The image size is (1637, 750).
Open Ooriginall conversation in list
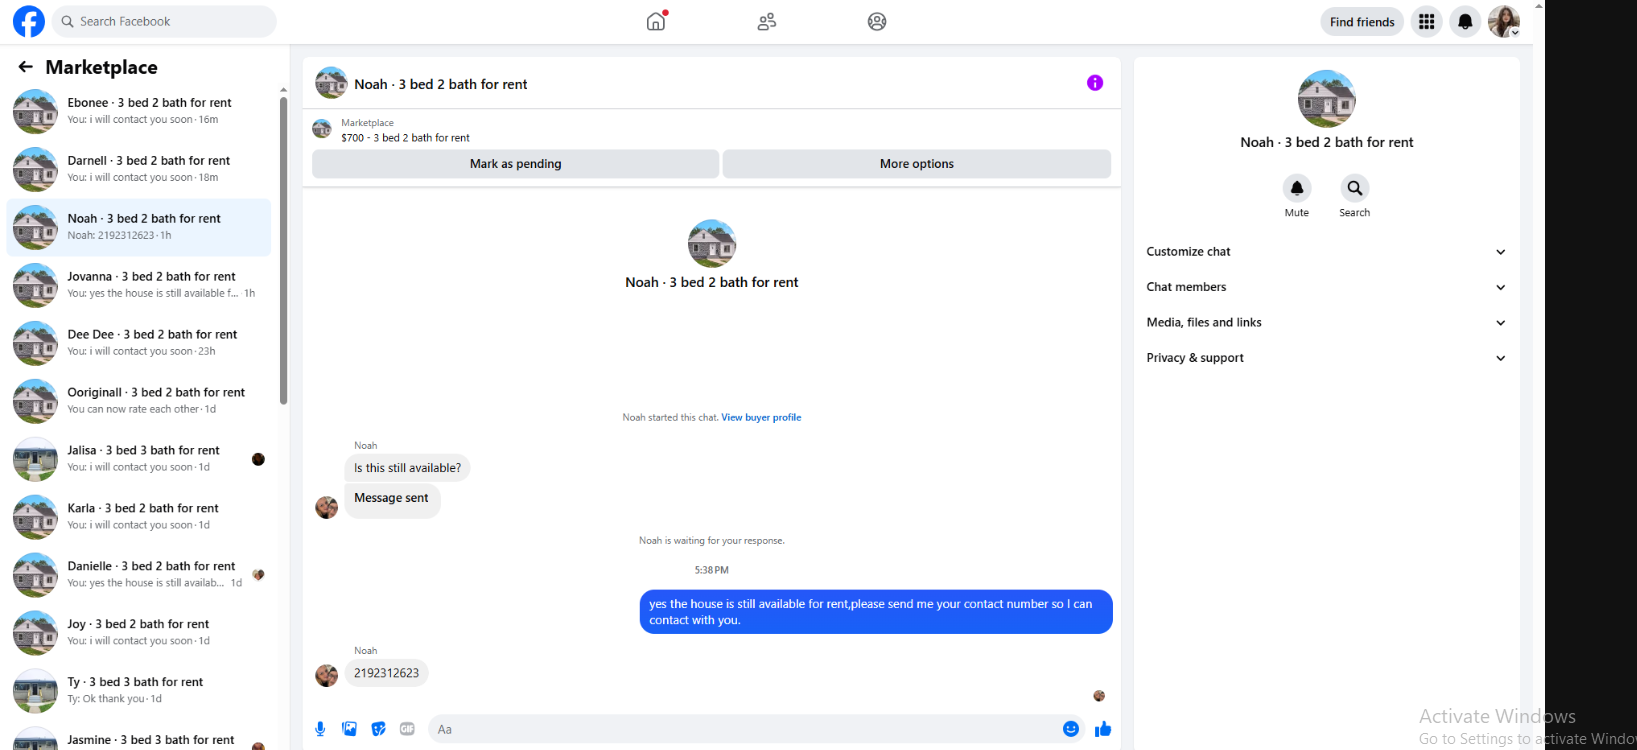(139, 401)
